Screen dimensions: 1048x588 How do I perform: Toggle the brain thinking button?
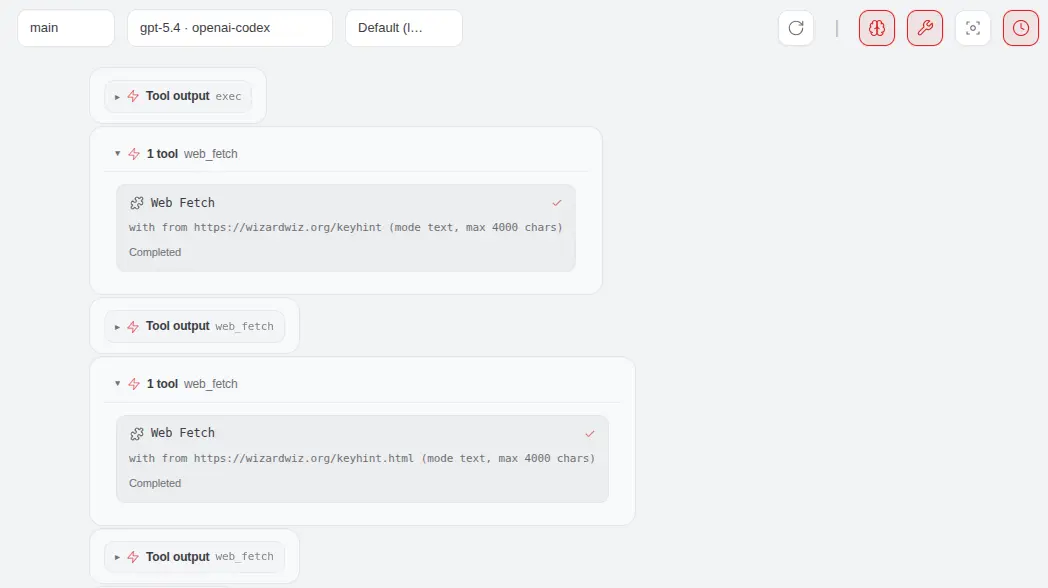tap(877, 28)
